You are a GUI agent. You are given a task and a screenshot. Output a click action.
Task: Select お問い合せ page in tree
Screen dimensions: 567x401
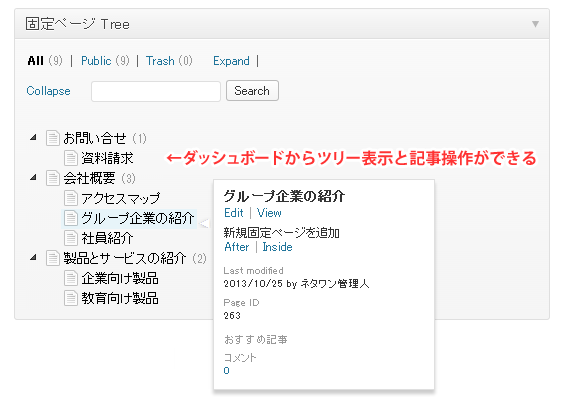coord(95,138)
